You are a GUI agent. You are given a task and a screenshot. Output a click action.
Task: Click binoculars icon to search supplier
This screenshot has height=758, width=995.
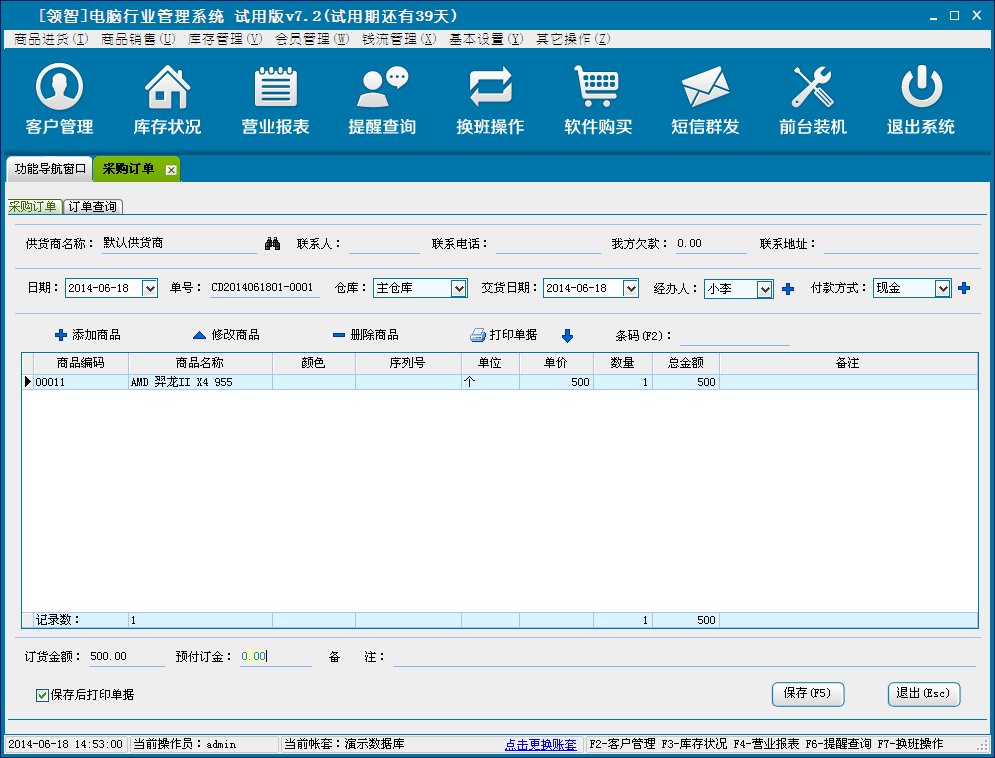pos(271,243)
